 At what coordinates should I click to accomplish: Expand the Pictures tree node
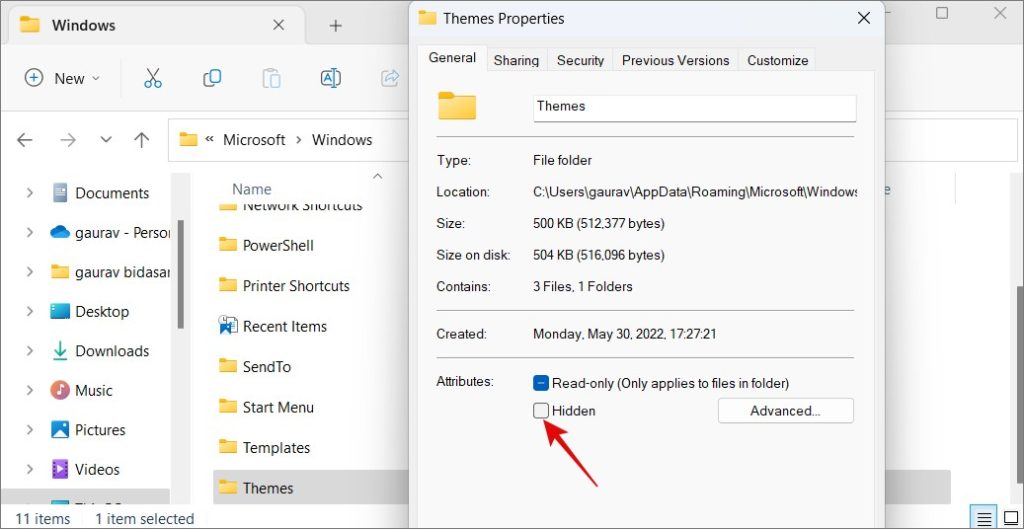click(29, 430)
